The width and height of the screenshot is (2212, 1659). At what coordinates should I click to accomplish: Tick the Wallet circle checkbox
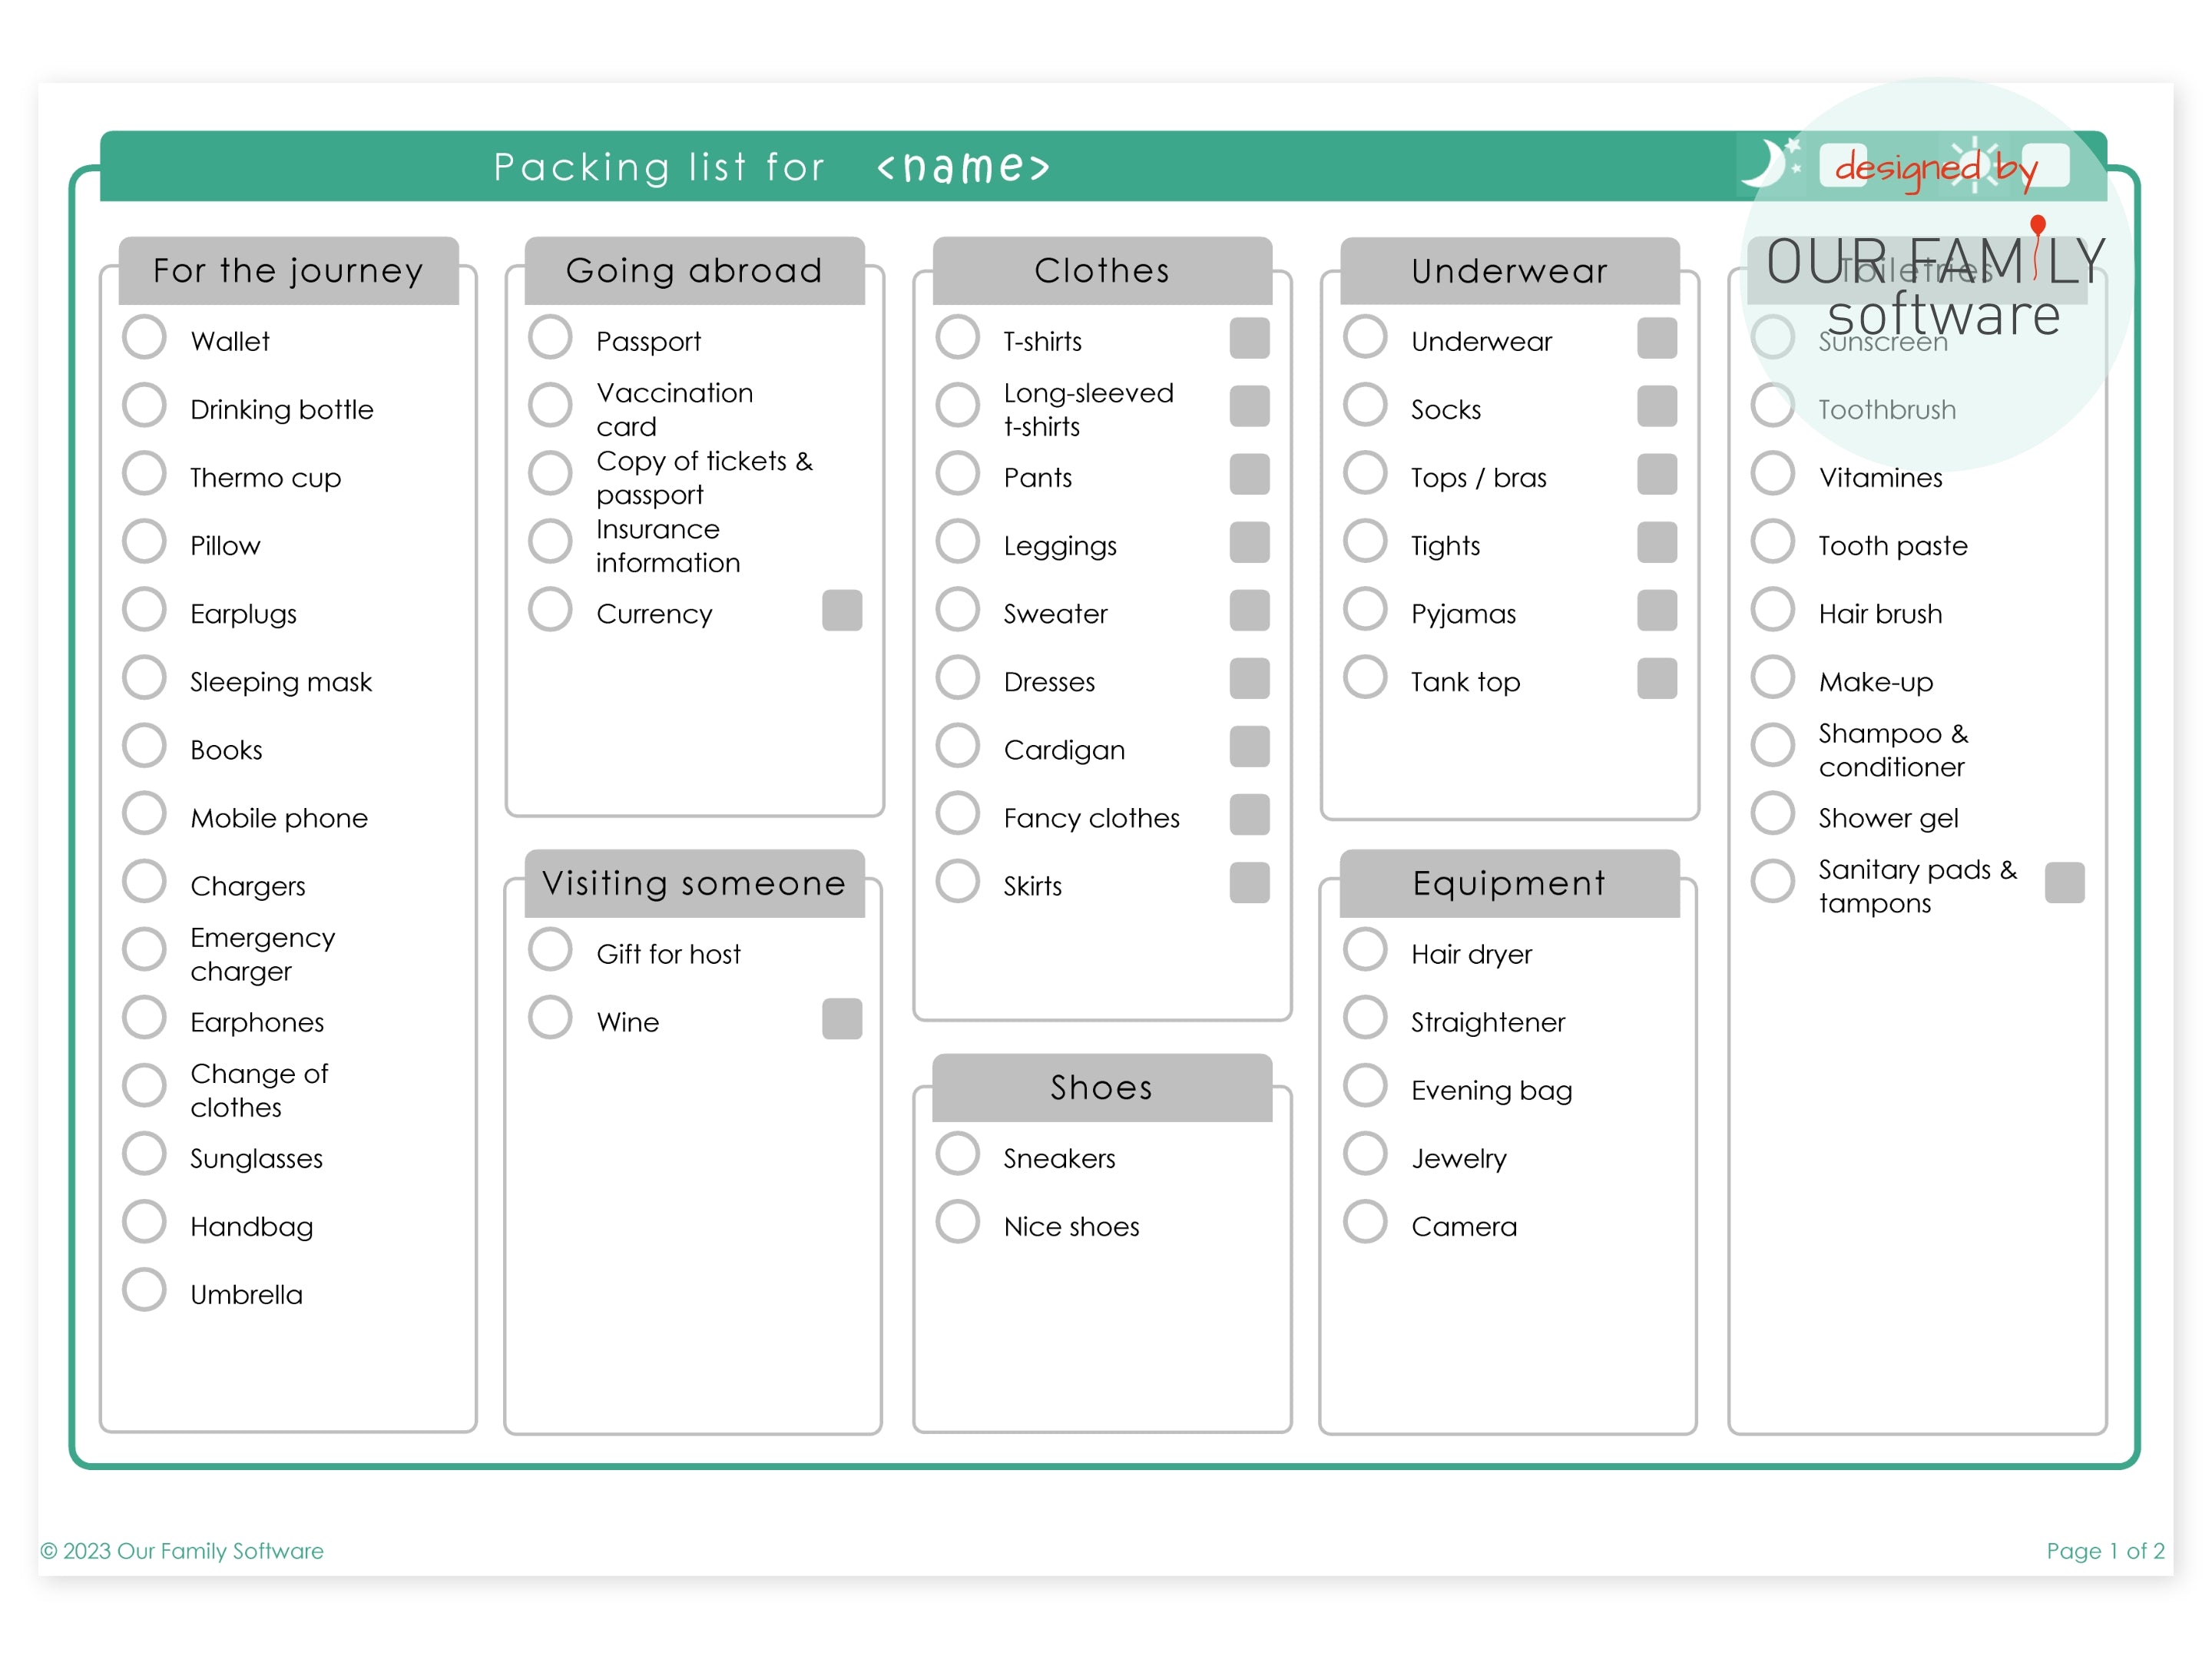pyautogui.click(x=144, y=338)
